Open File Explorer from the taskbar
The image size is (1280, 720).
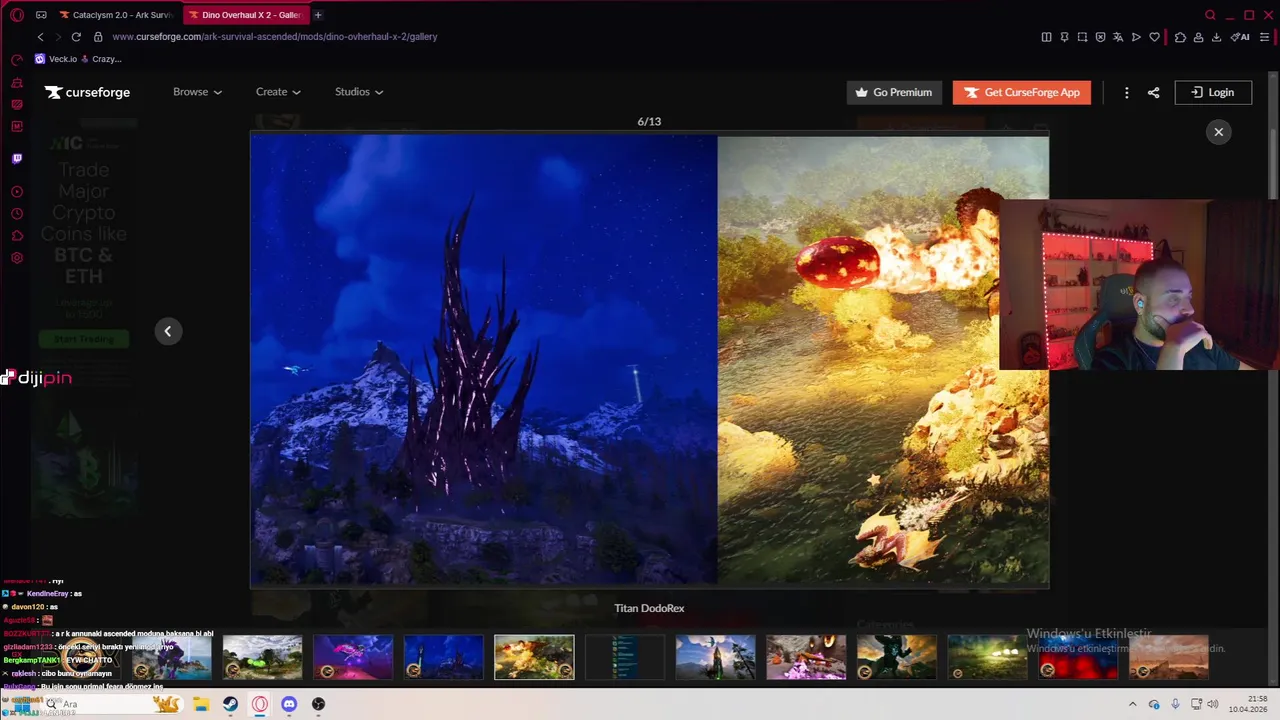tap(200, 704)
